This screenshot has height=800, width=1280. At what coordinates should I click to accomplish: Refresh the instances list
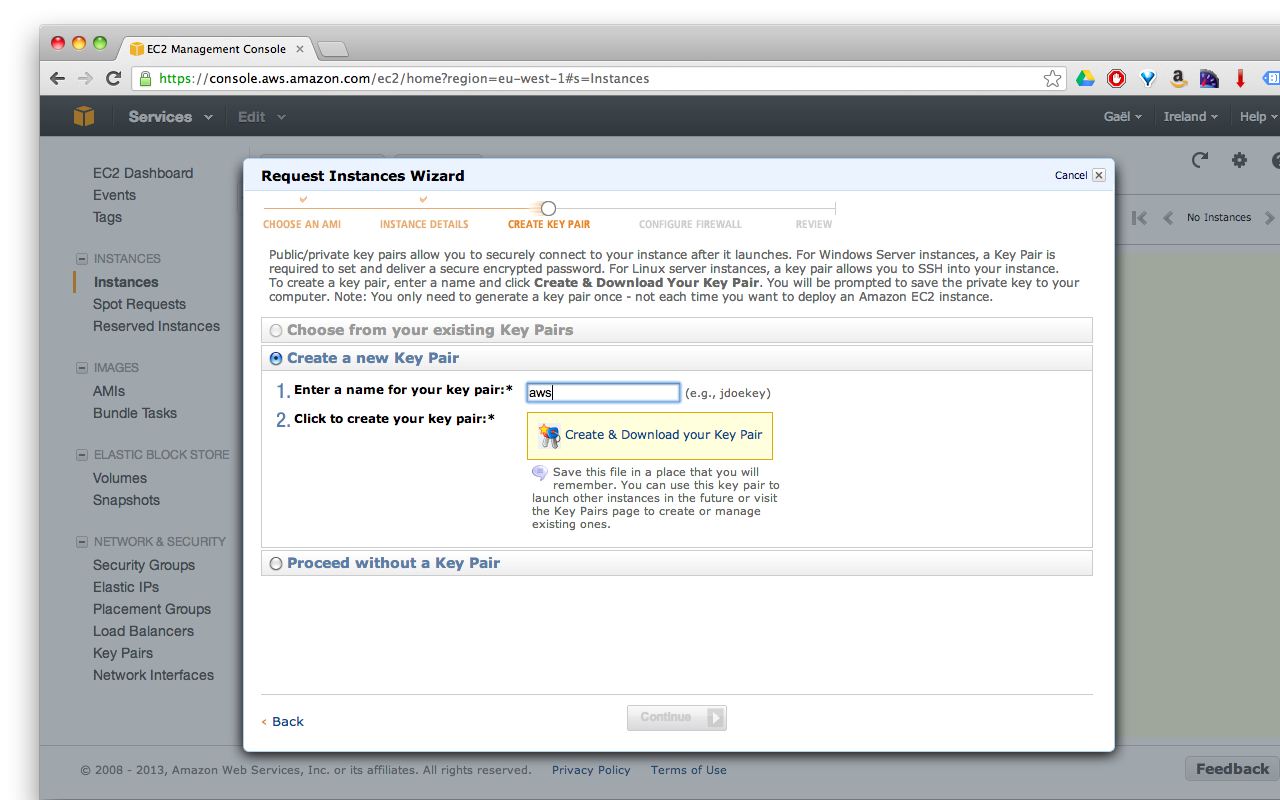(1199, 159)
